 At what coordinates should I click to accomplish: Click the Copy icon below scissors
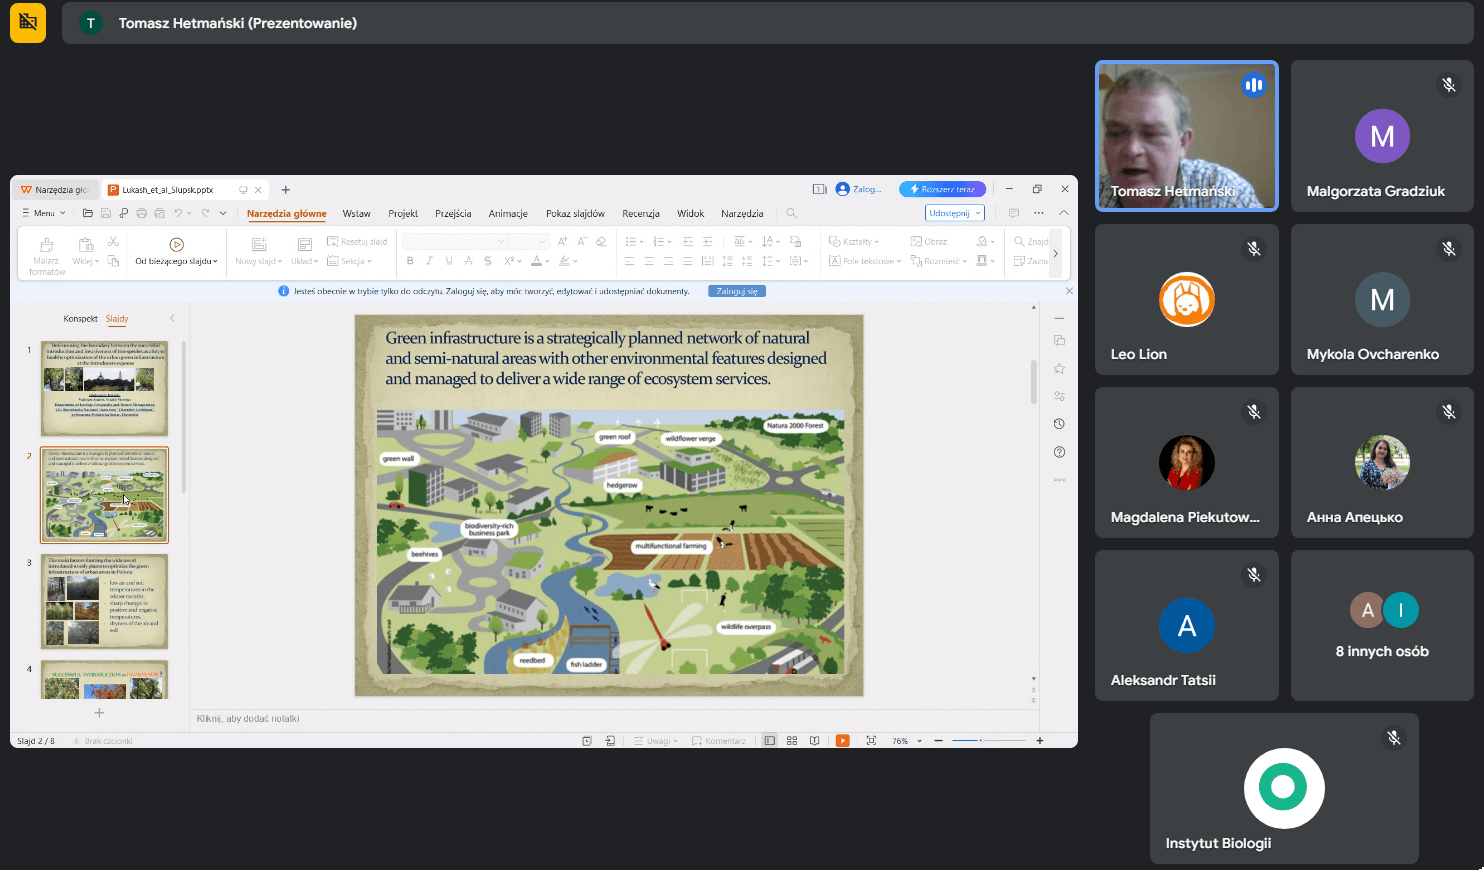[x=113, y=261]
